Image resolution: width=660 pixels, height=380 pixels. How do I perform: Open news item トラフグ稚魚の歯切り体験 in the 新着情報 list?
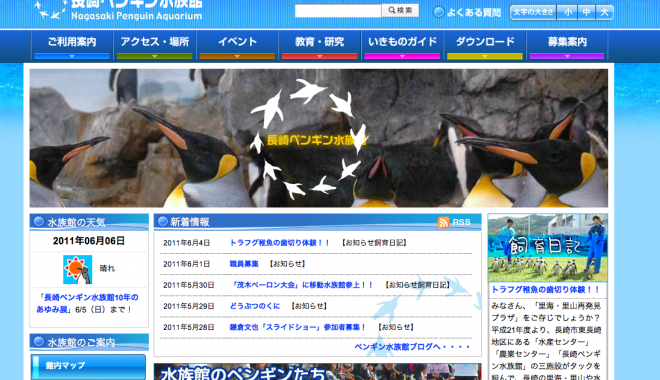click(280, 243)
